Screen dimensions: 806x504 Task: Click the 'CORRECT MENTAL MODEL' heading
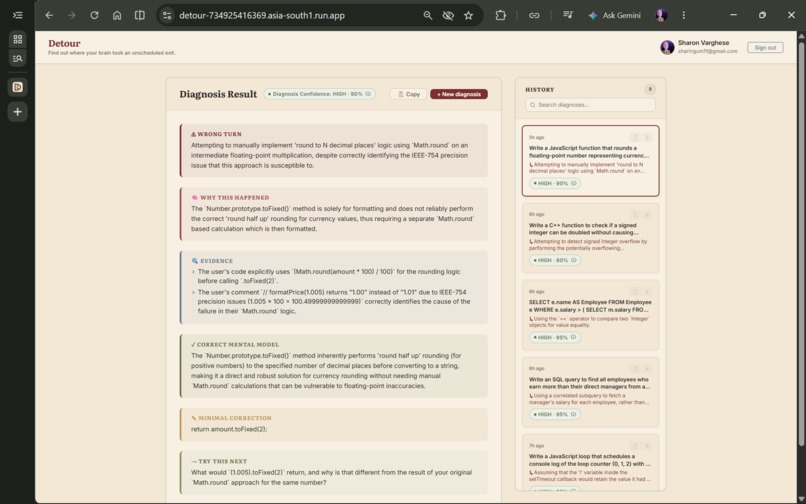tap(238, 345)
